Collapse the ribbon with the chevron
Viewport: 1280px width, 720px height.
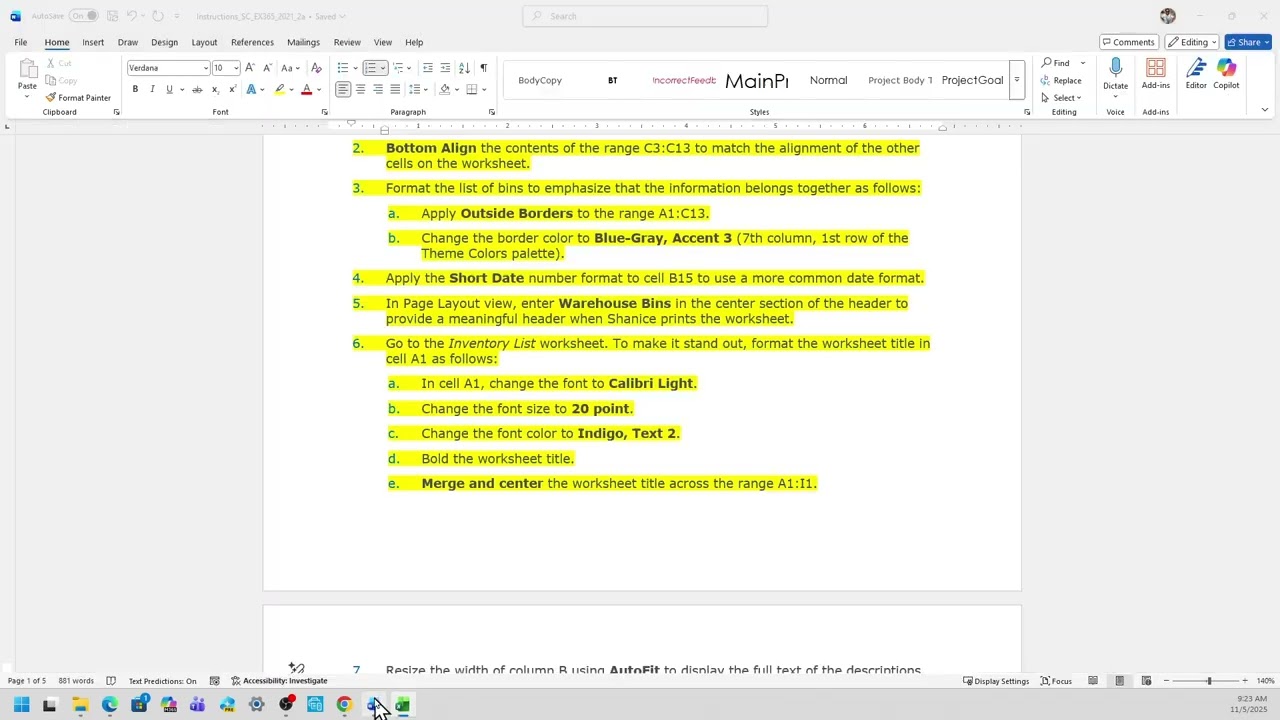point(1264,110)
